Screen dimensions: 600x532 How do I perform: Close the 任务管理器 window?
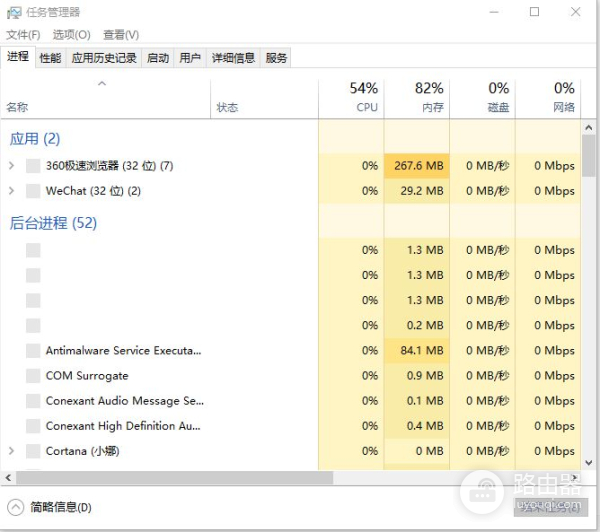[x=576, y=12]
